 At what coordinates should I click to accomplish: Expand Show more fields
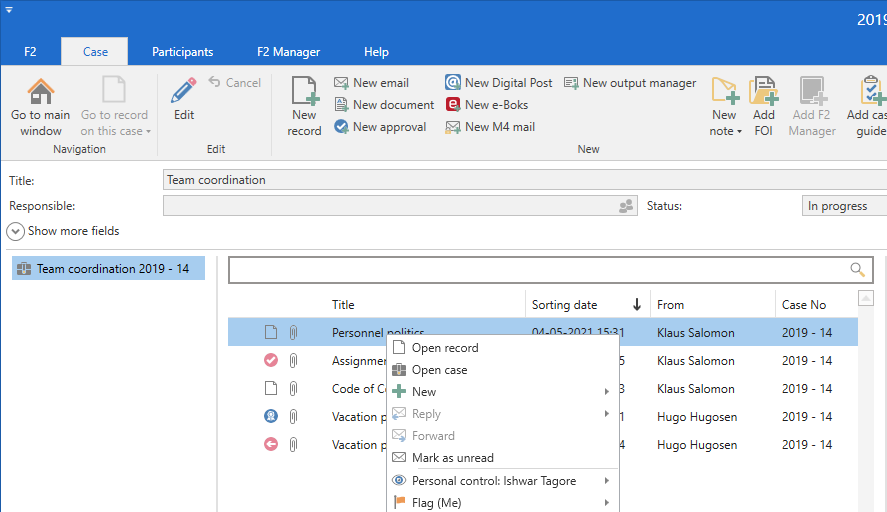(x=16, y=231)
